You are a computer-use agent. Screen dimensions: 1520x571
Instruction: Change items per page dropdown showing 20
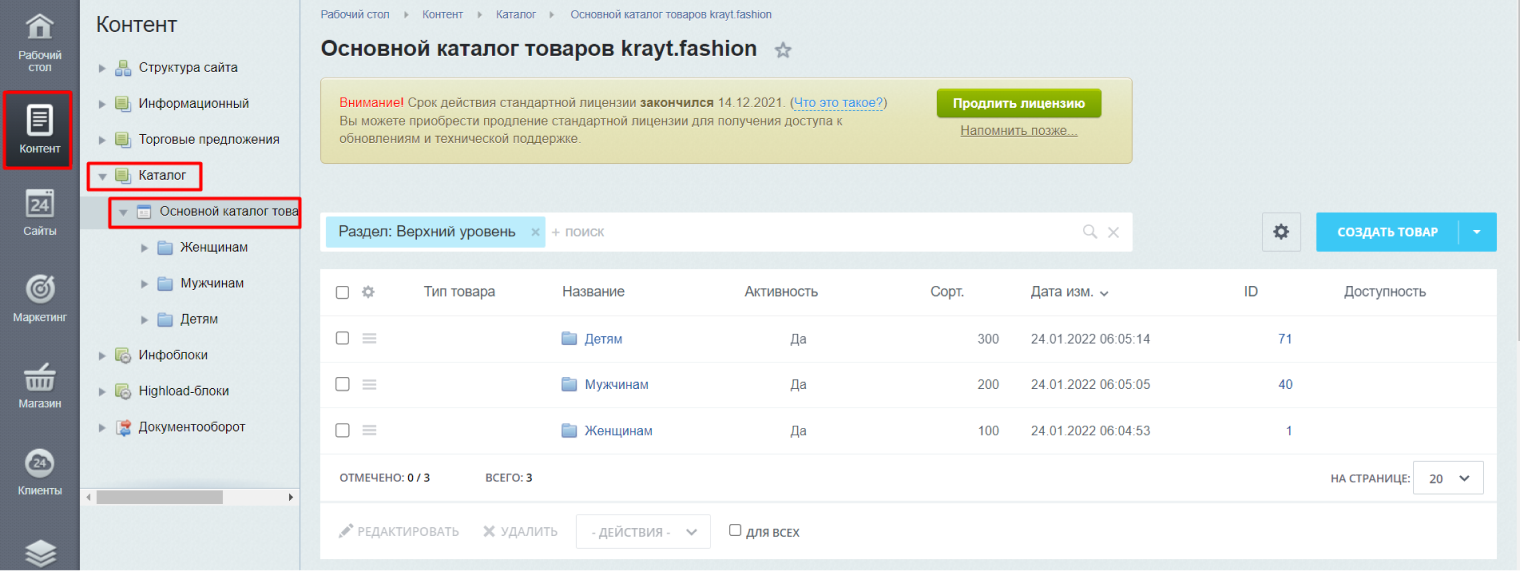coord(1449,478)
